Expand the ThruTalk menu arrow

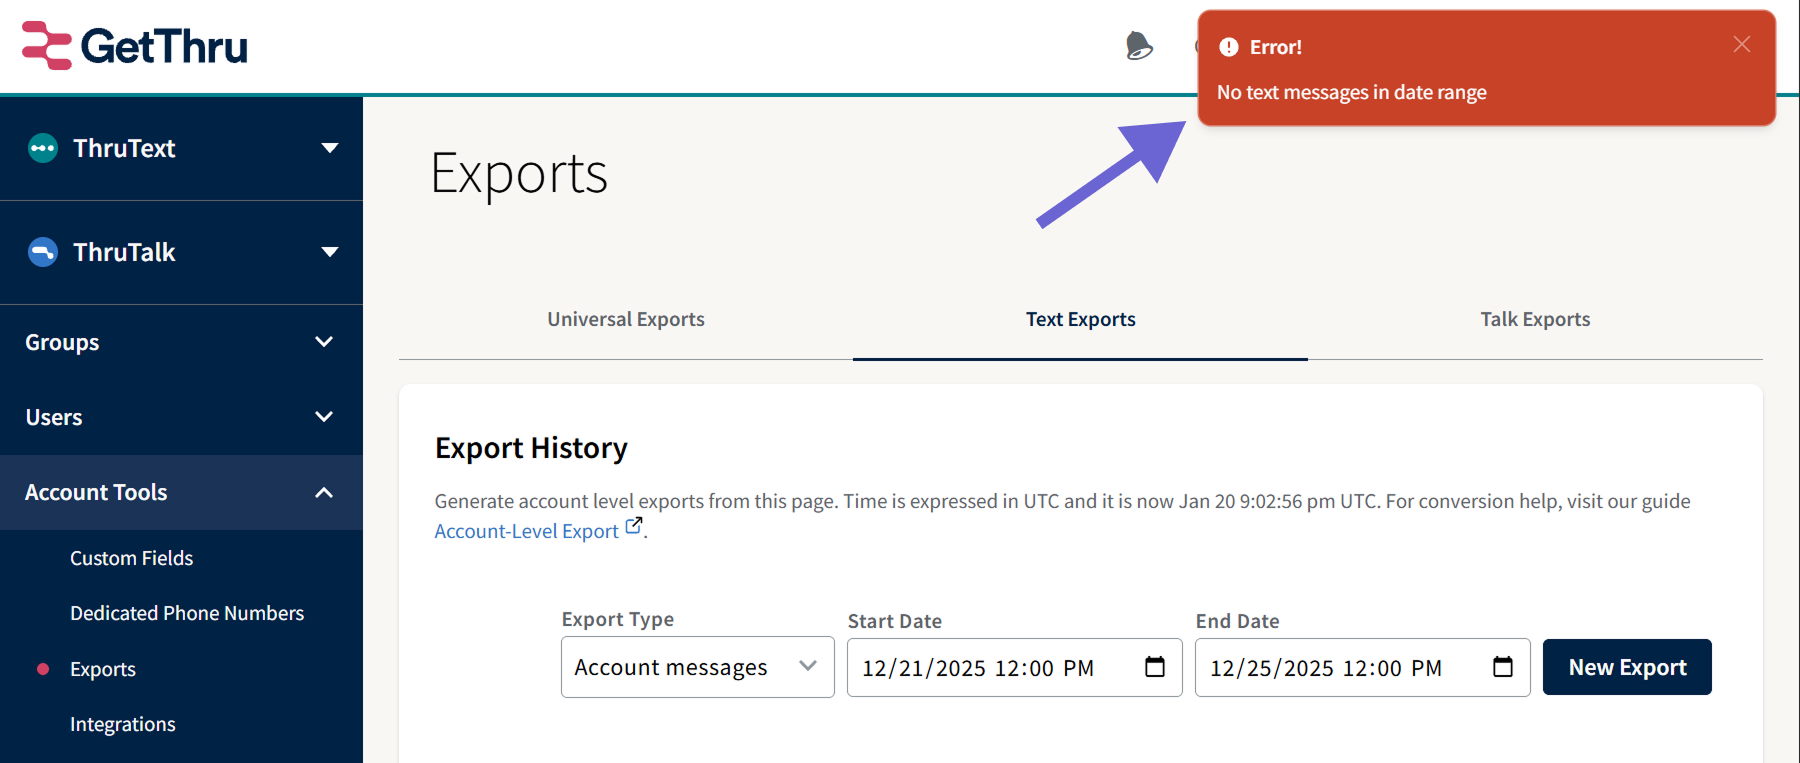[x=329, y=252]
